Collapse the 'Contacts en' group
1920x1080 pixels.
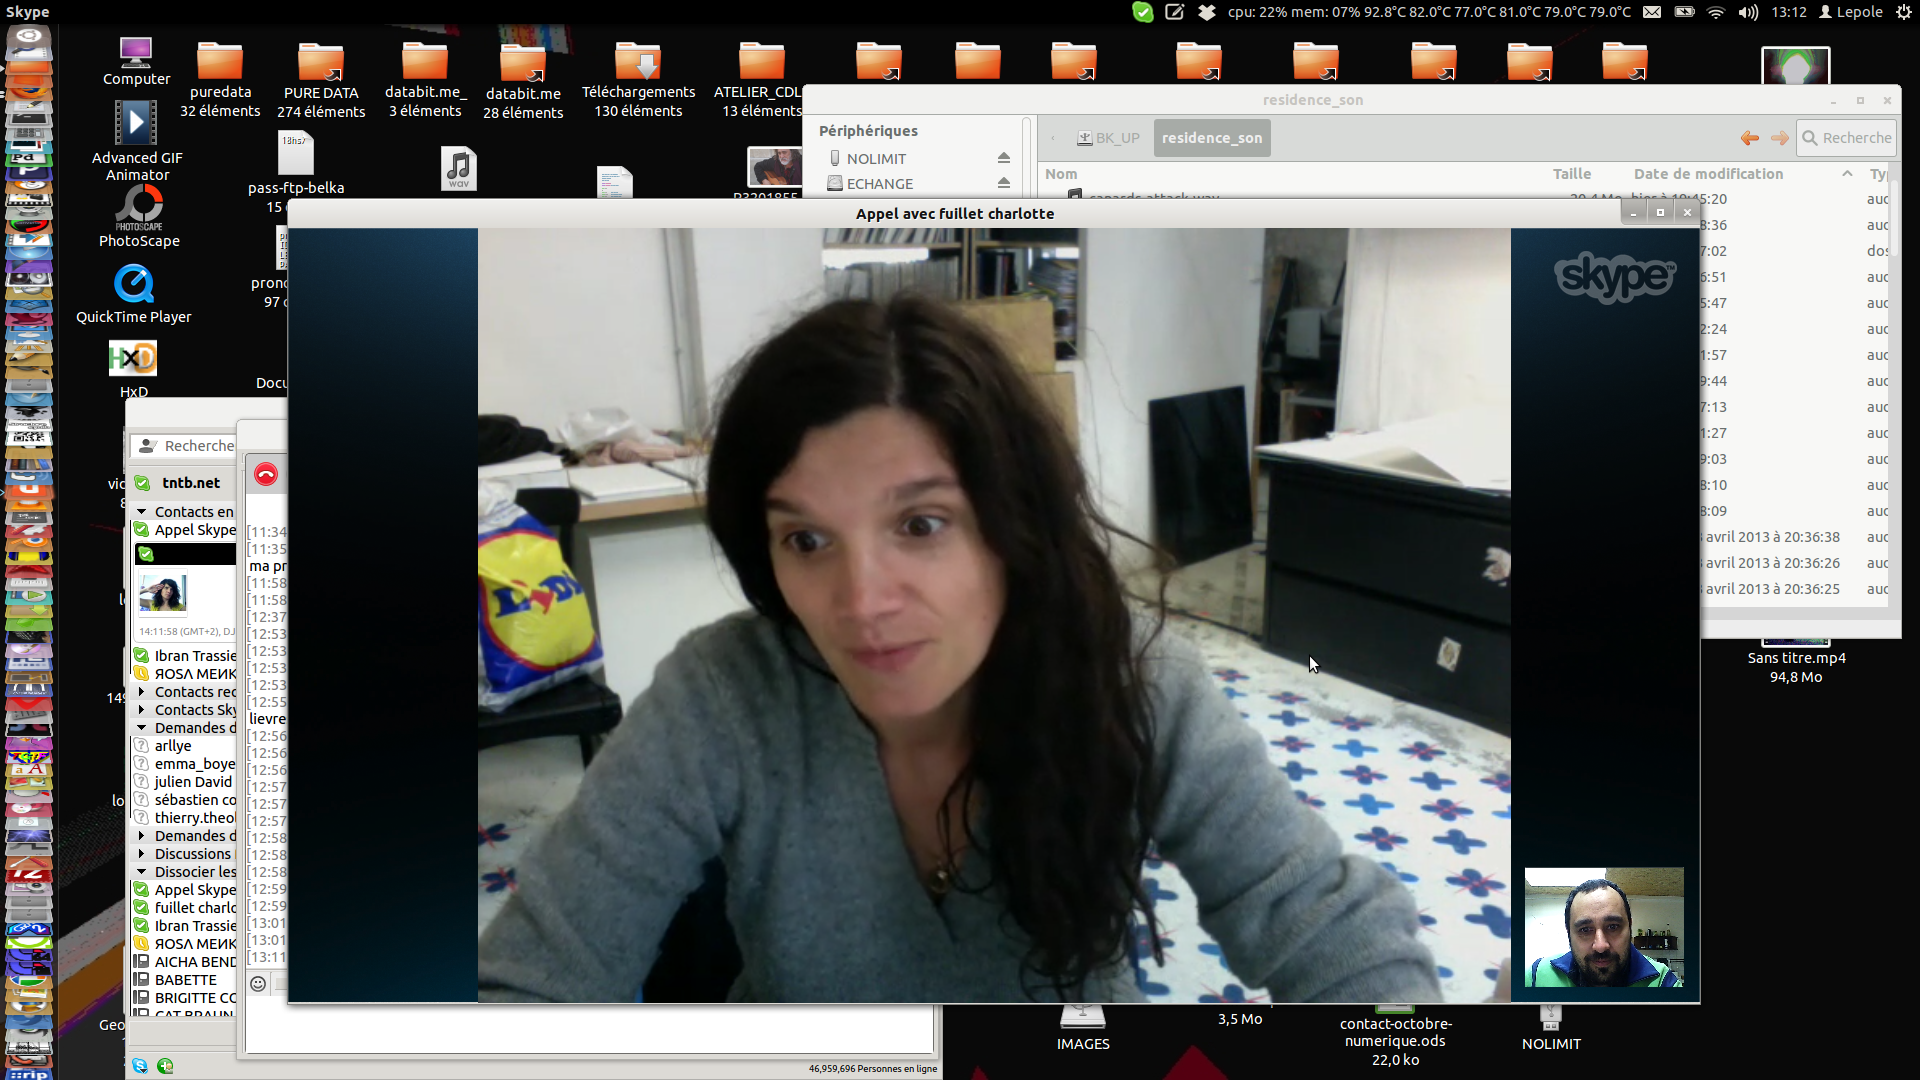142,511
